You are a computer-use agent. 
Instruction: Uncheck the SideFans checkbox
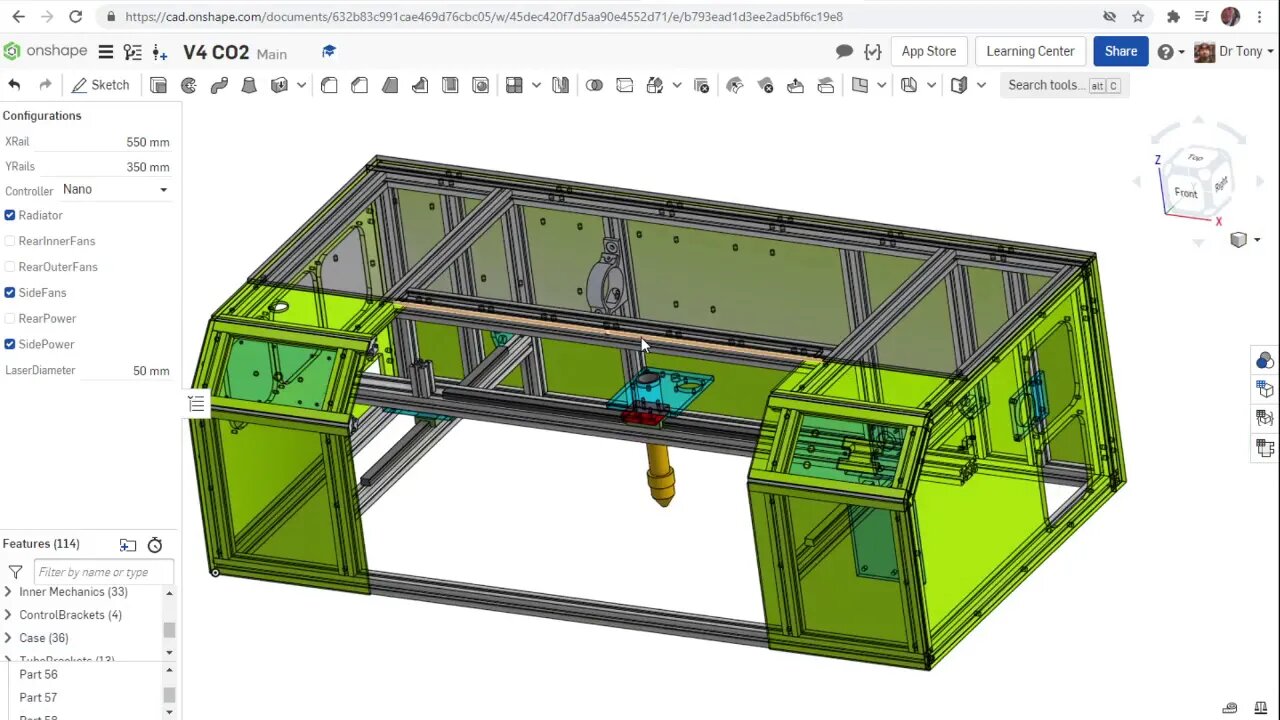click(x=10, y=292)
